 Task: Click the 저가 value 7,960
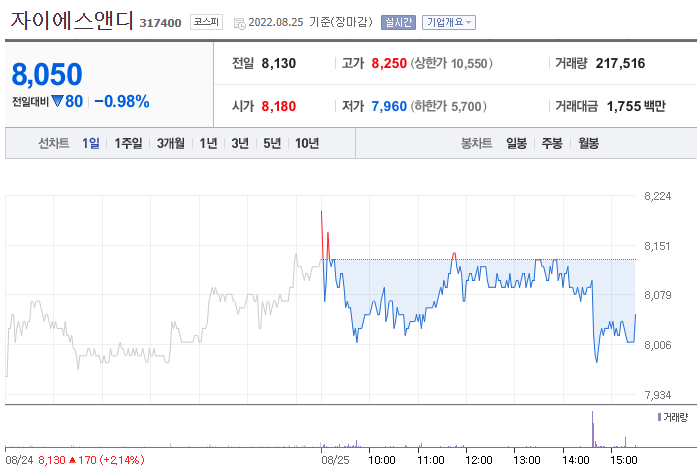[x=389, y=107]
